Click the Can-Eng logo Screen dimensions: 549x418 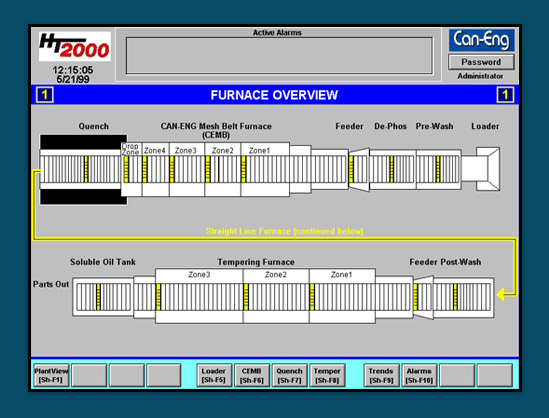pos(481,40)
